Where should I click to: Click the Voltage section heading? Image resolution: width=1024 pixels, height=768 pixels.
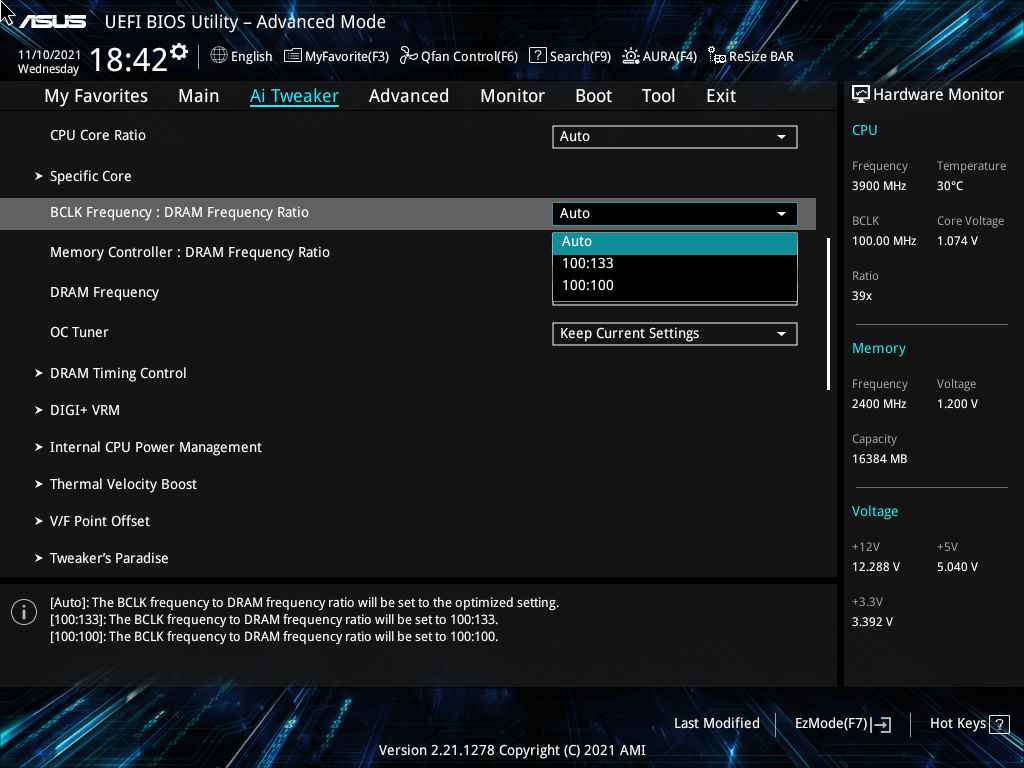[875, 511]
